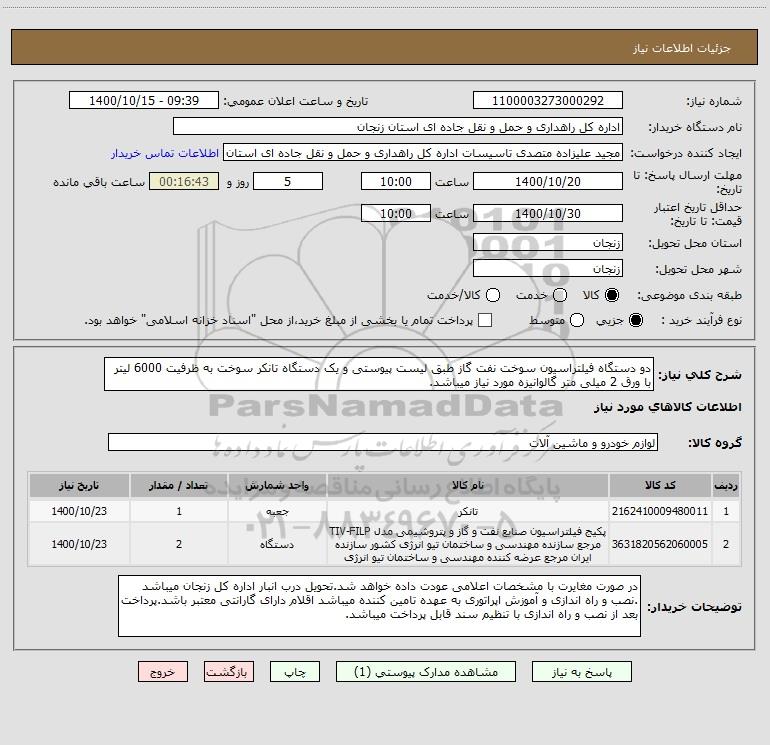Click the countdown timer 00:16:43
Screen dimensions: 770x745
(x=184, y=182)
